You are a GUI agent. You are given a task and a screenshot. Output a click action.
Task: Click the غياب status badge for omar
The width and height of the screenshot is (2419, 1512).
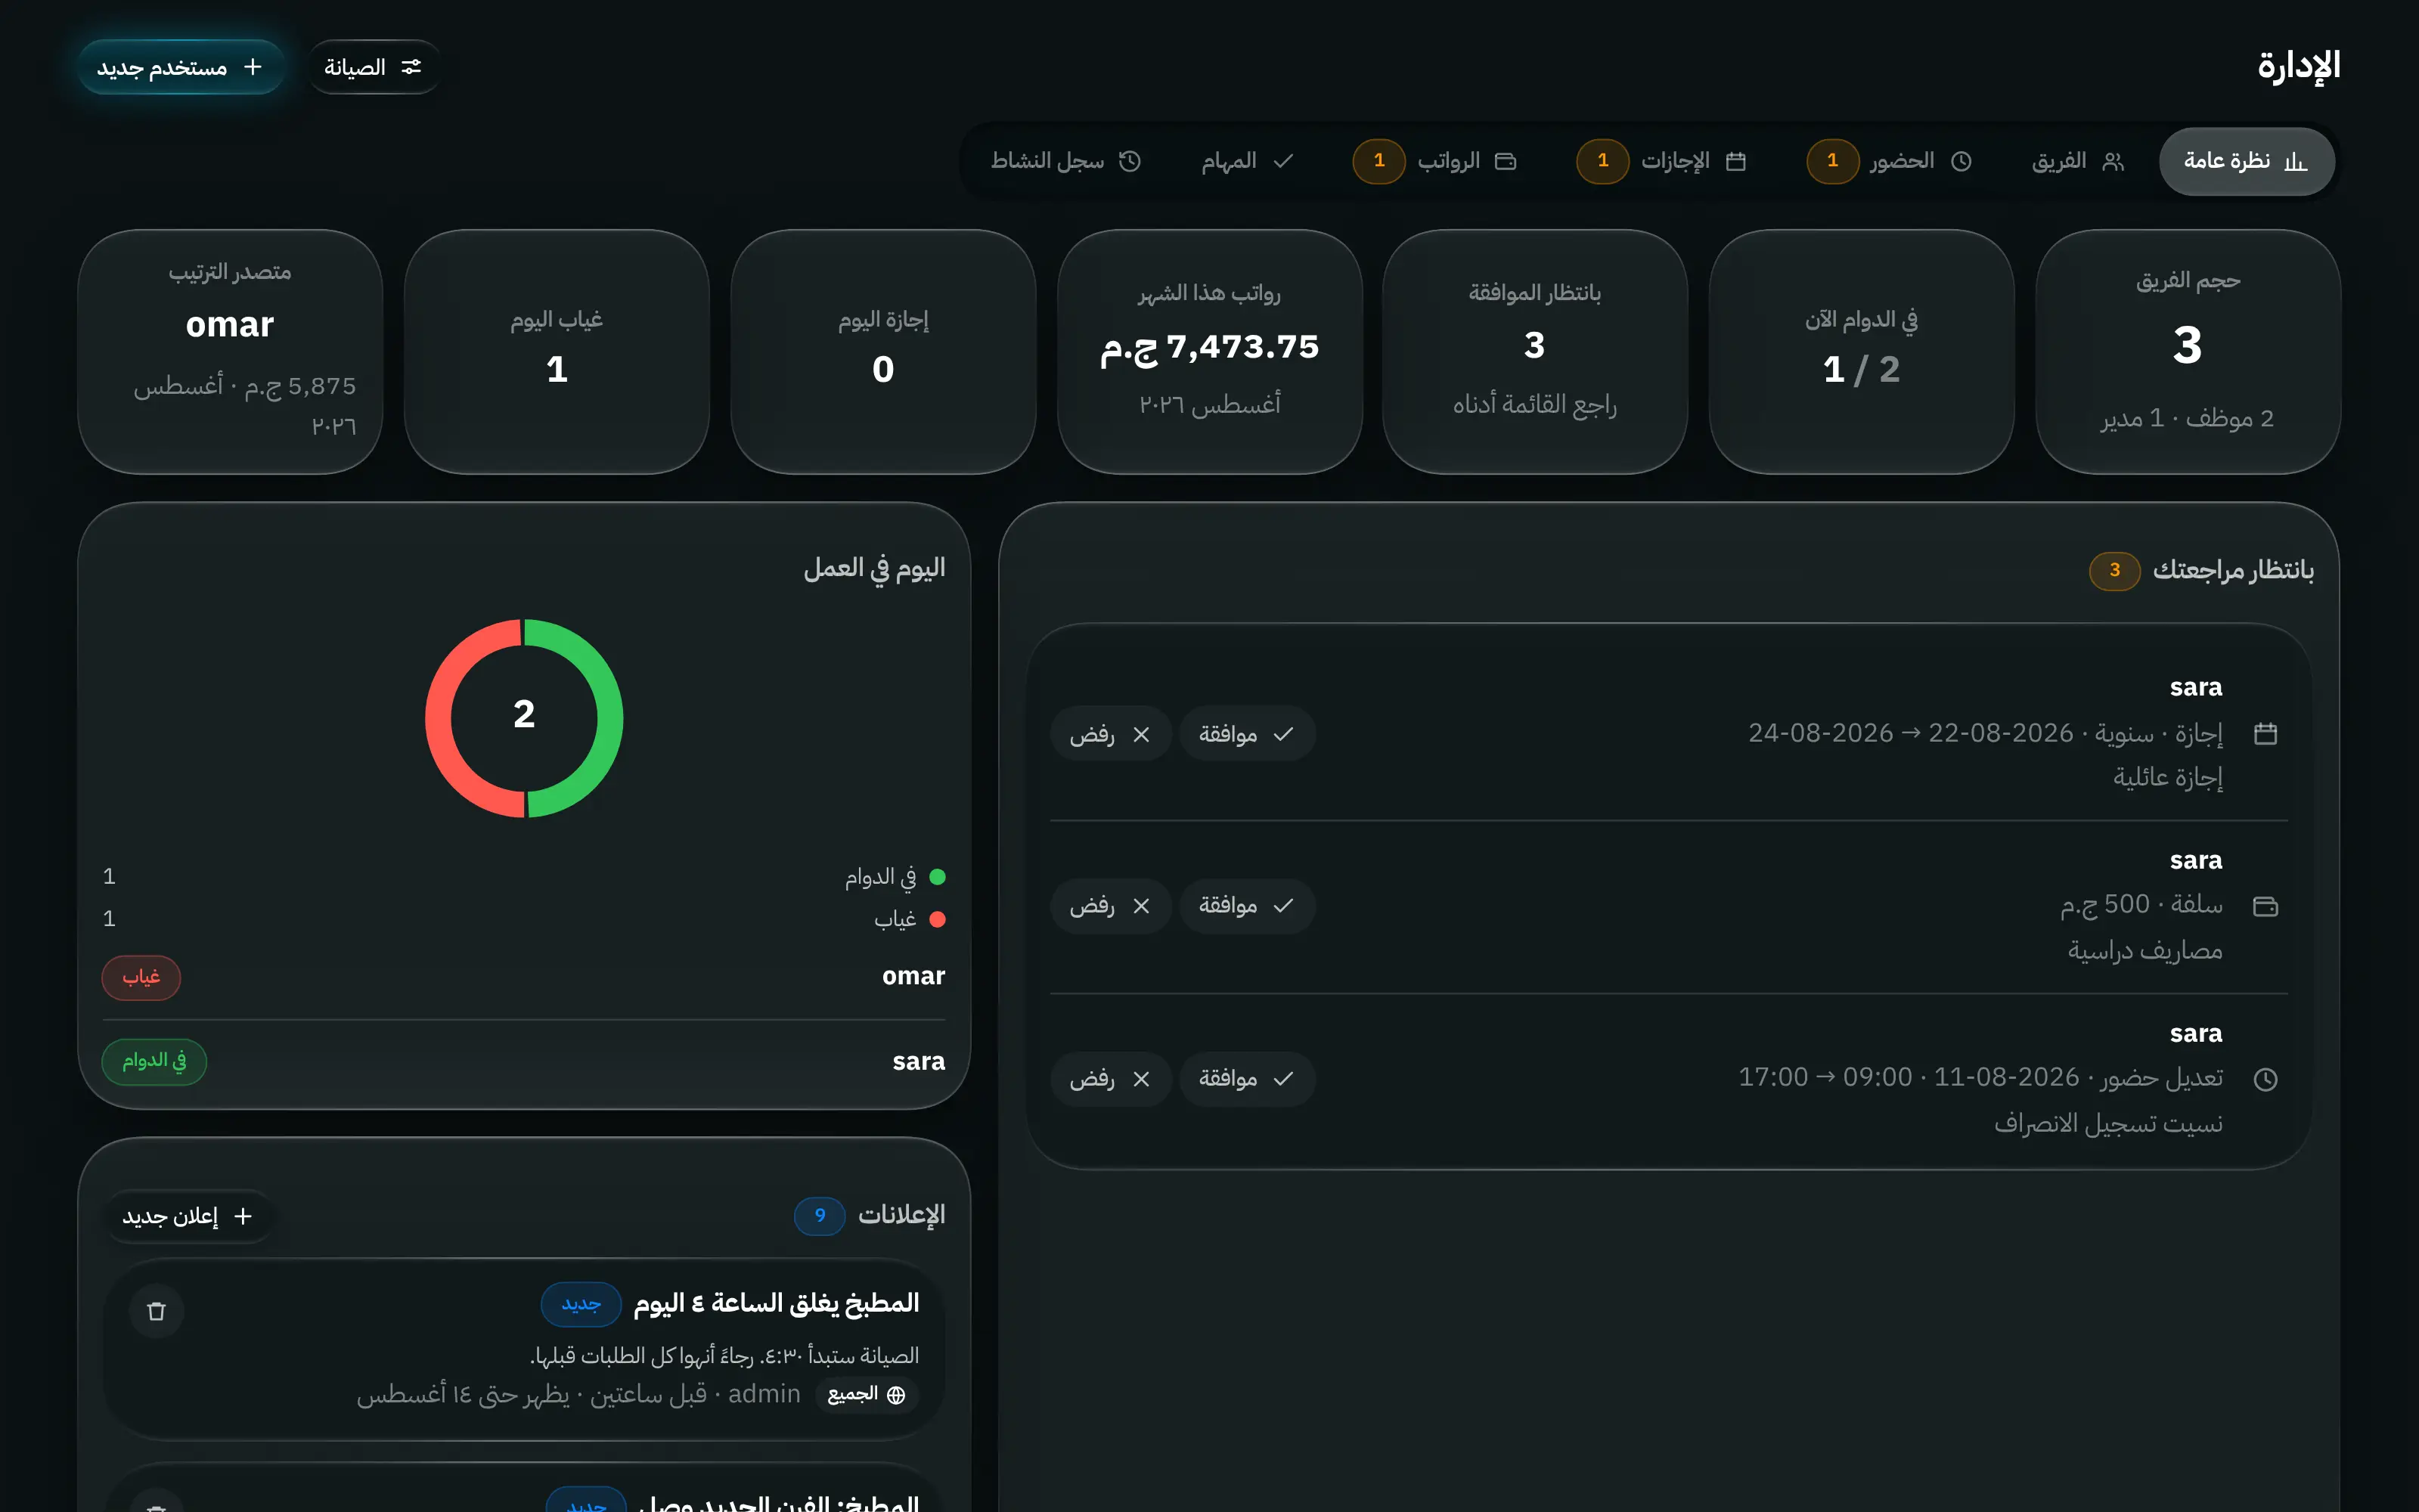pos(141,977)
